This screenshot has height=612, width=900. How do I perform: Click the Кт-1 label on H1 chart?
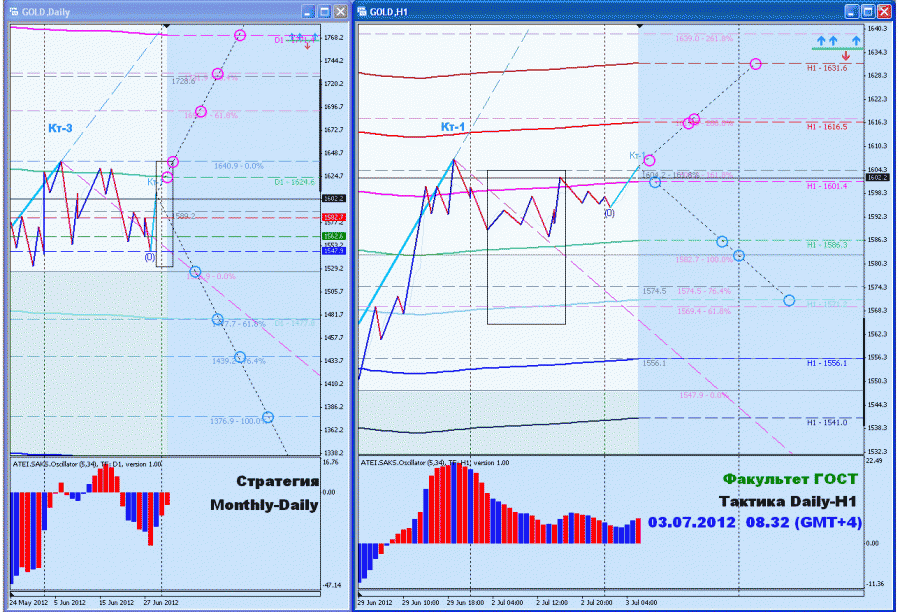pyautogui.click(x=453, y=127)
